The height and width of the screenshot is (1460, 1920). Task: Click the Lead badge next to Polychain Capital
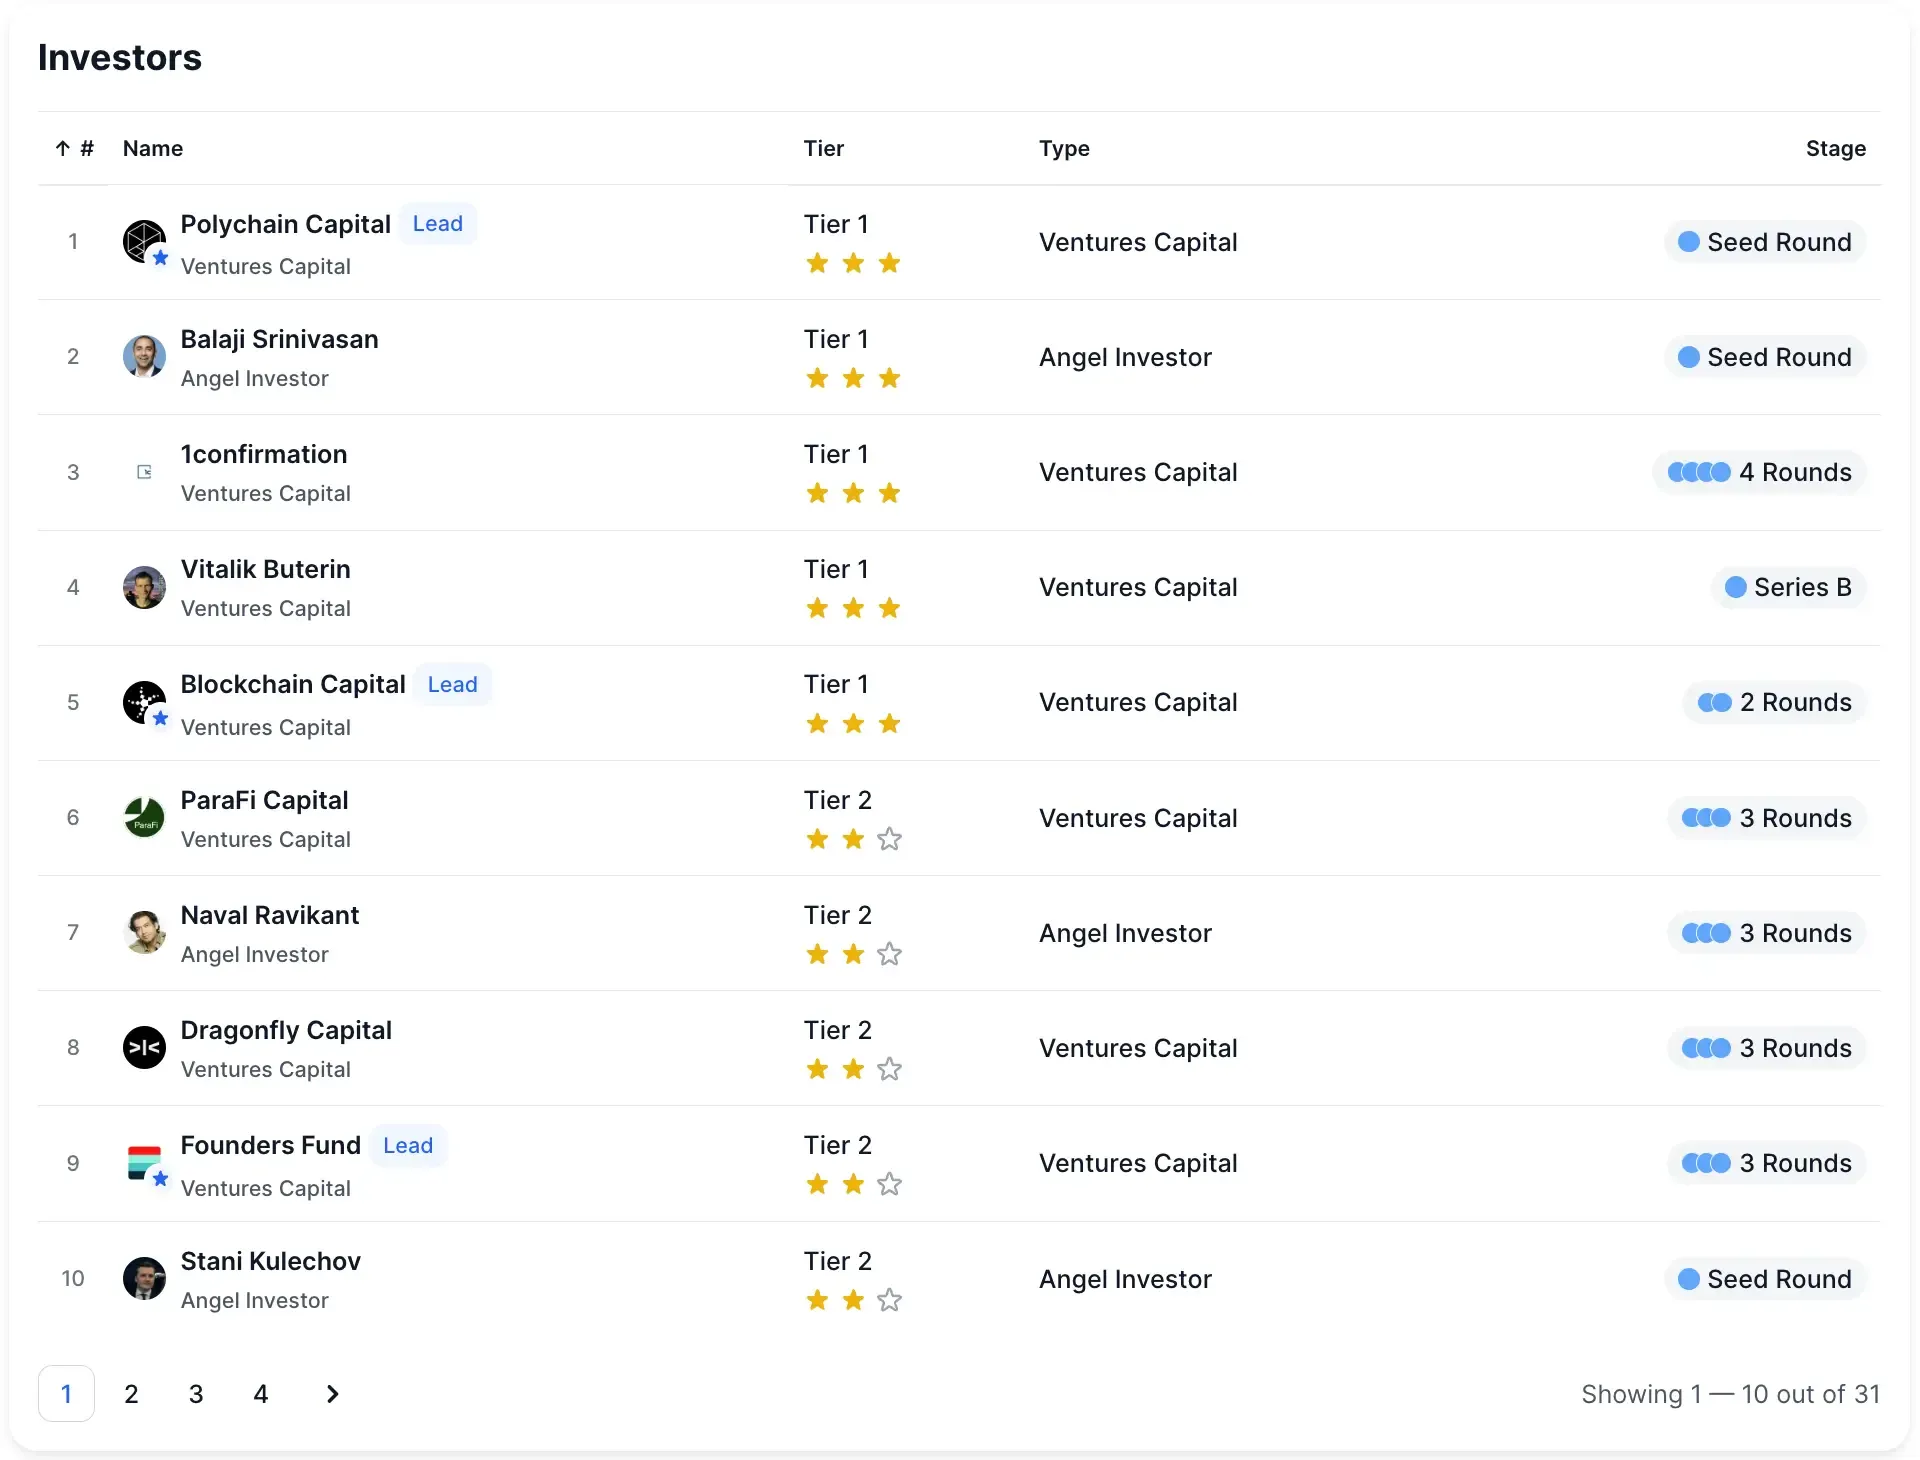(x=438, y=224)
